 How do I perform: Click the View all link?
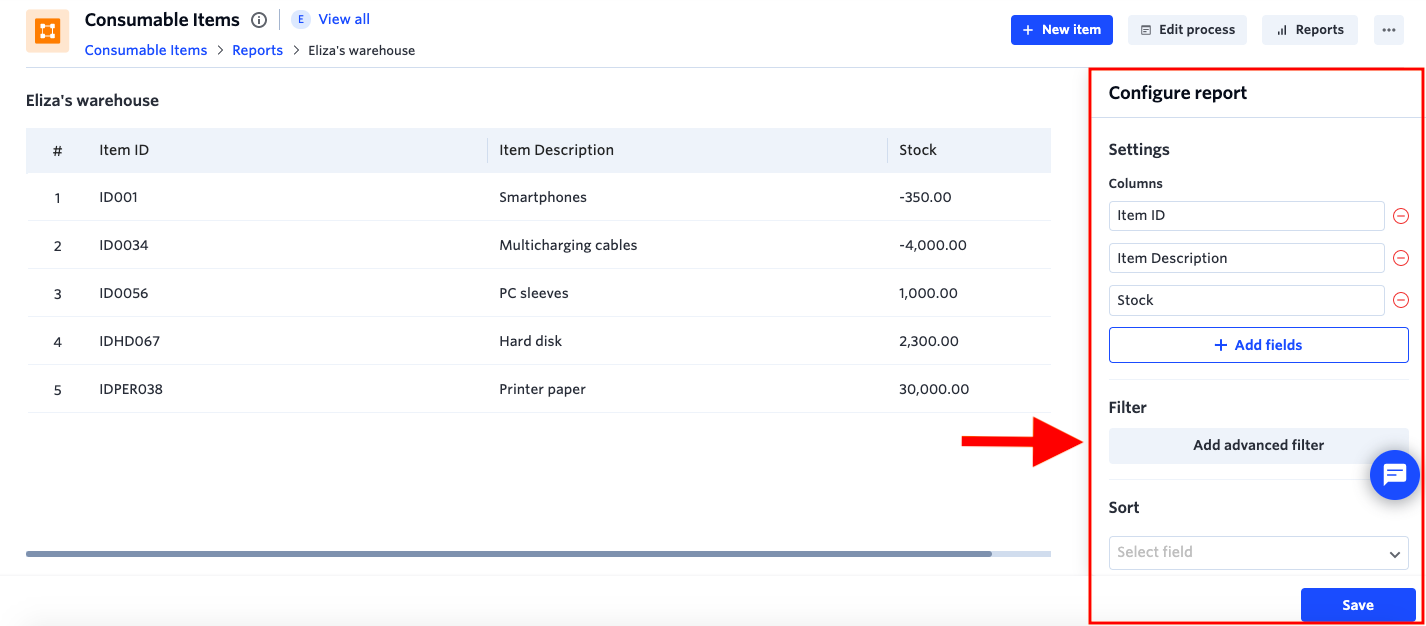[344, 19]
